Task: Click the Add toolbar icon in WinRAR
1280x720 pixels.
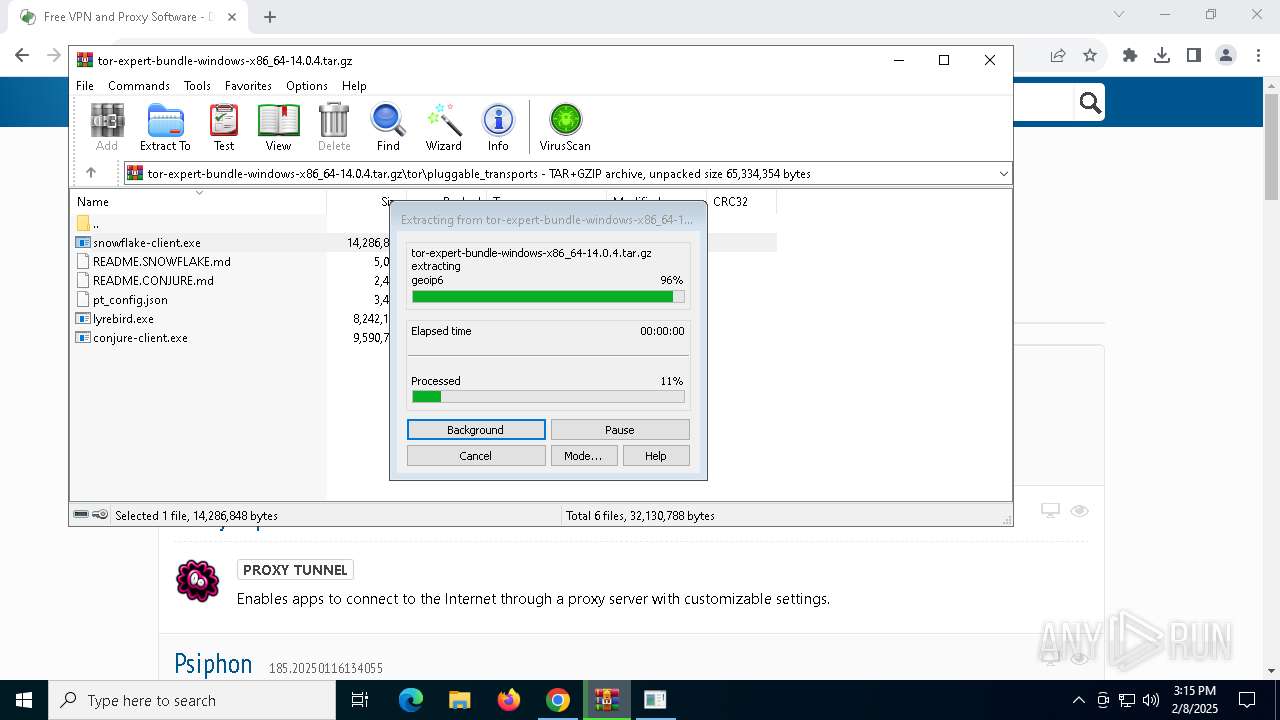Action: [107, 127]
